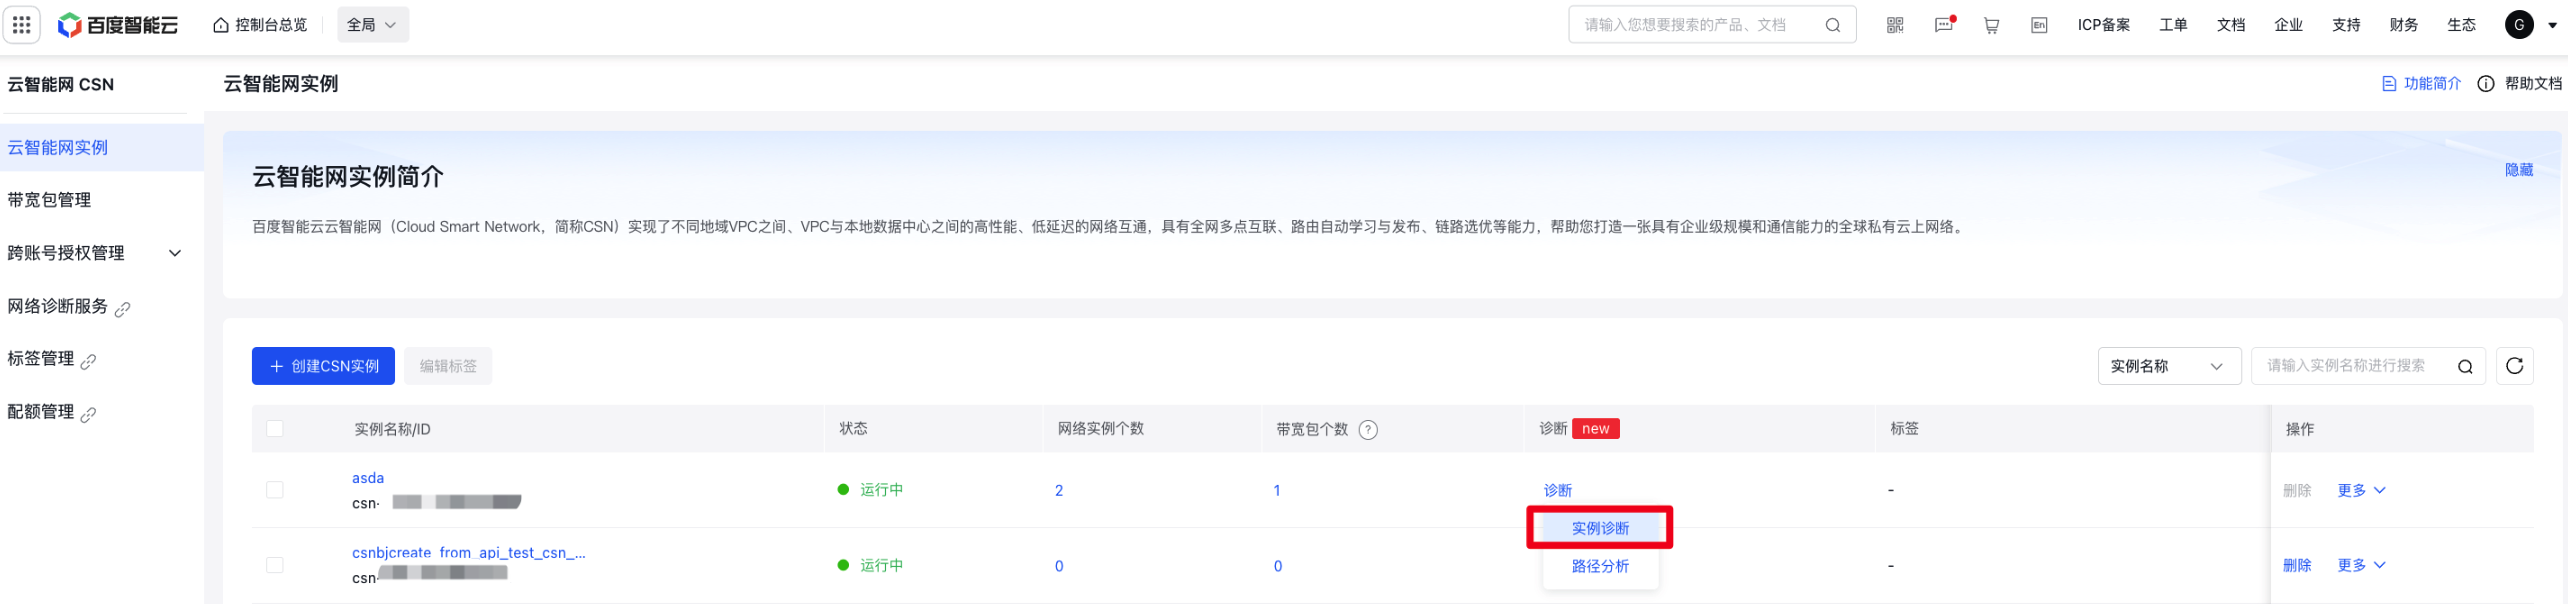Screen dimensions: 2568x604
Task: Open 工单 in top navigation
Action: pos(2173,25)
